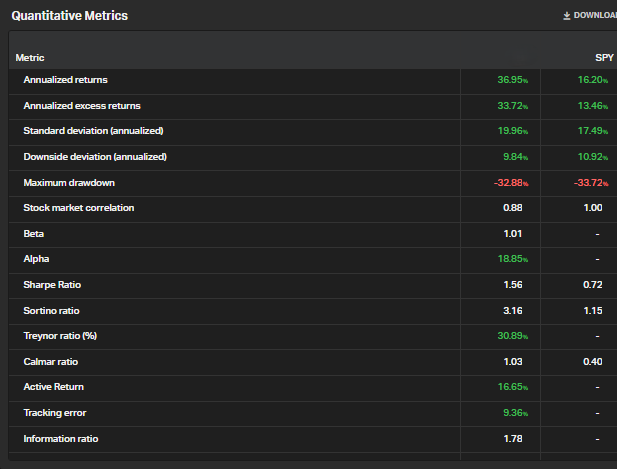The height and width of the screenshot is (469, 617).
Task: Select the SPY column header
Action: tap(604, 58)
